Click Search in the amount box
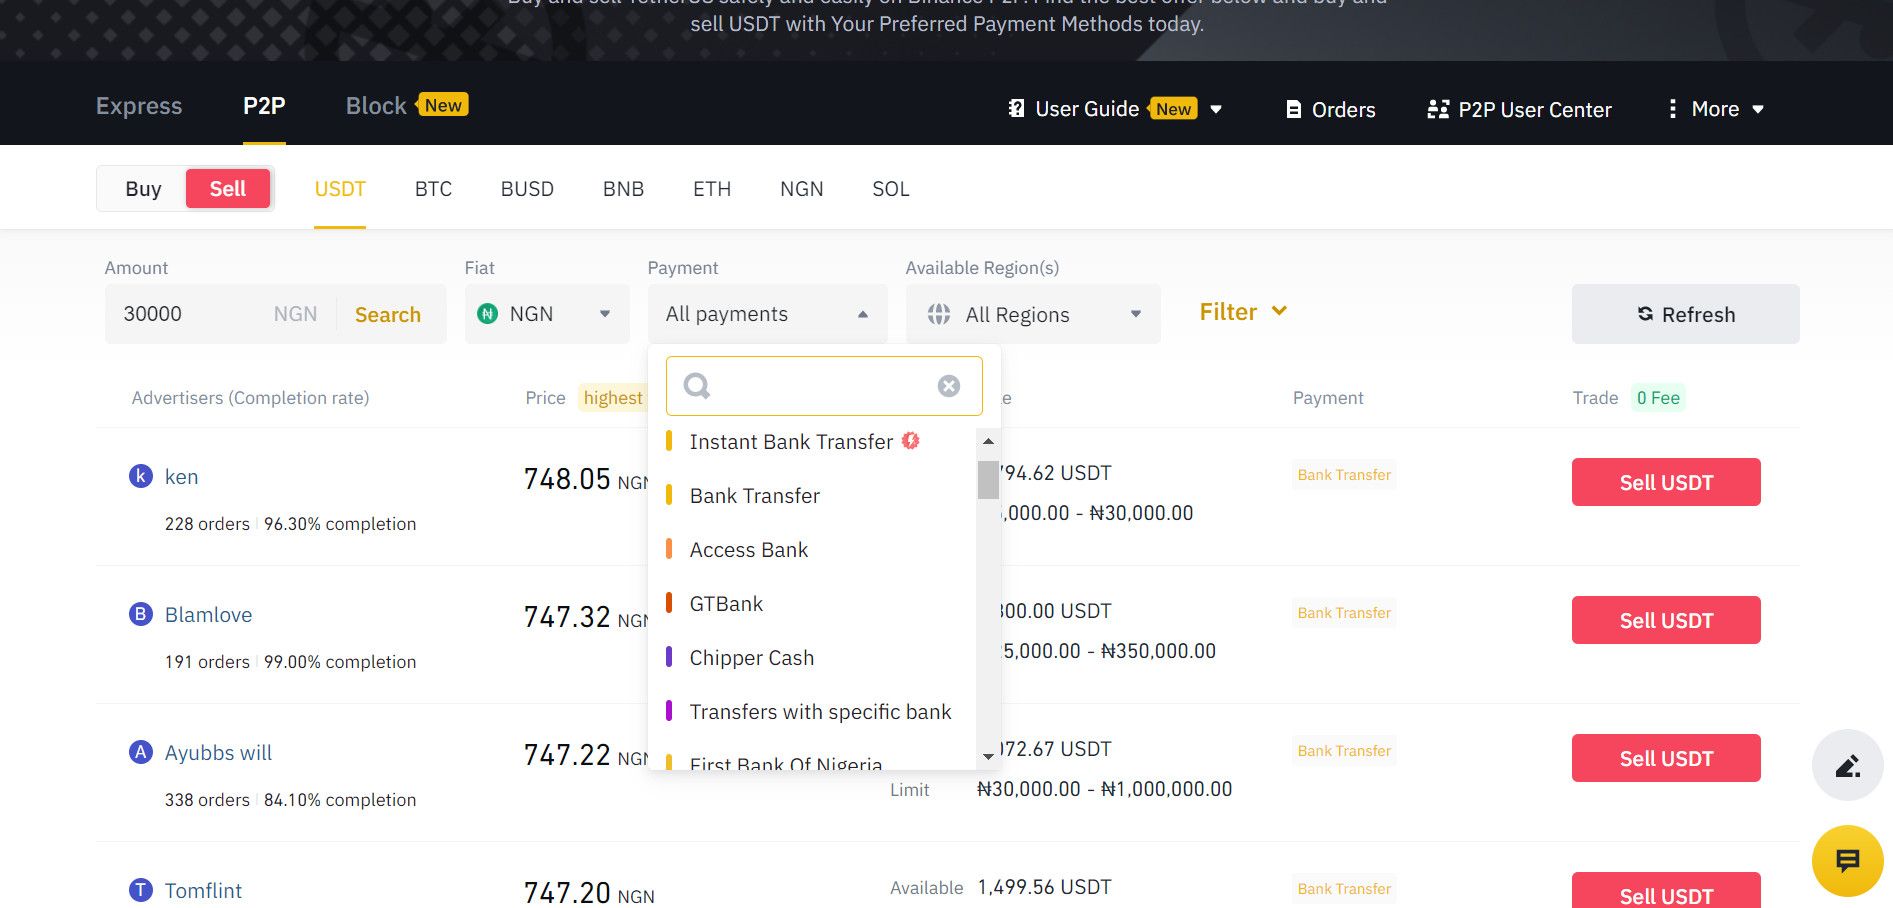This screenshot has height=908, width=1893. coord(388,315)
